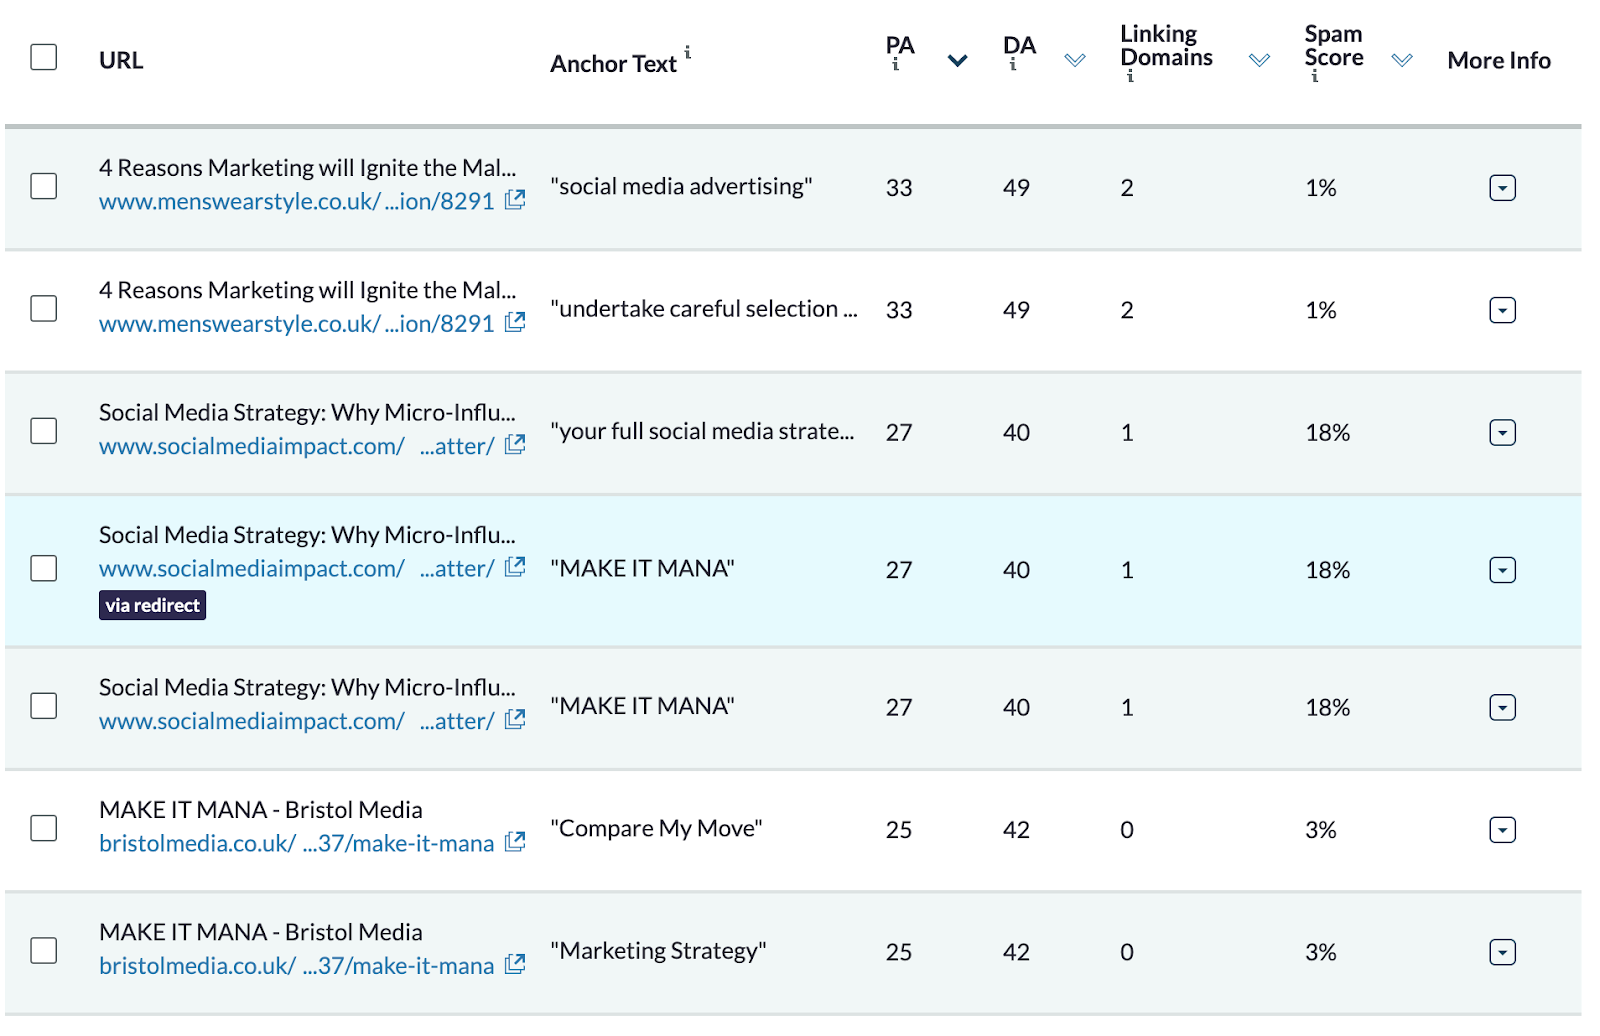Expand More Info for the via redirect row
The image size is (1600, 1036).
[x=1502, y=570]
